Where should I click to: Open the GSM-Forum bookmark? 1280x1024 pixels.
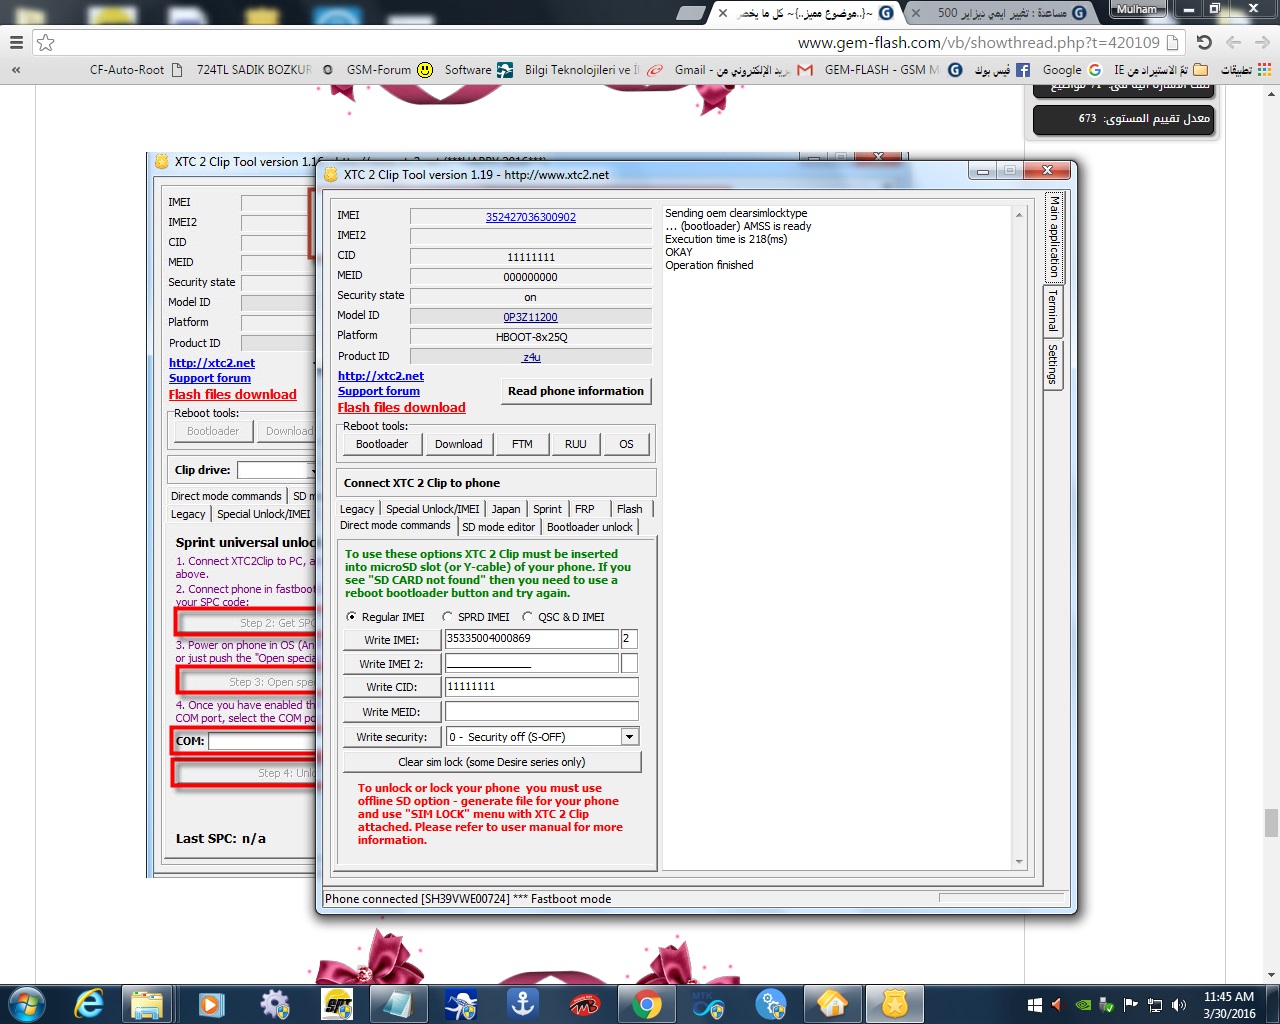(x=390, y=70)
